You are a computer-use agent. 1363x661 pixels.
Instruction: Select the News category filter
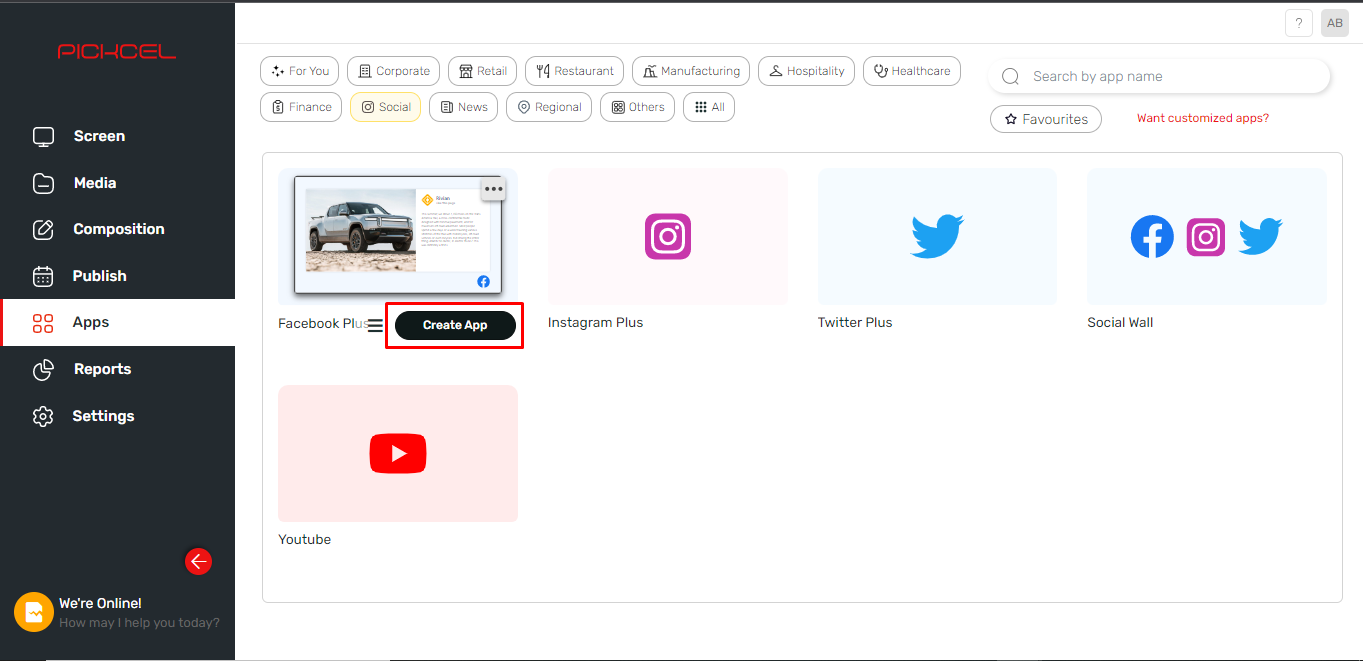[463, 107]
